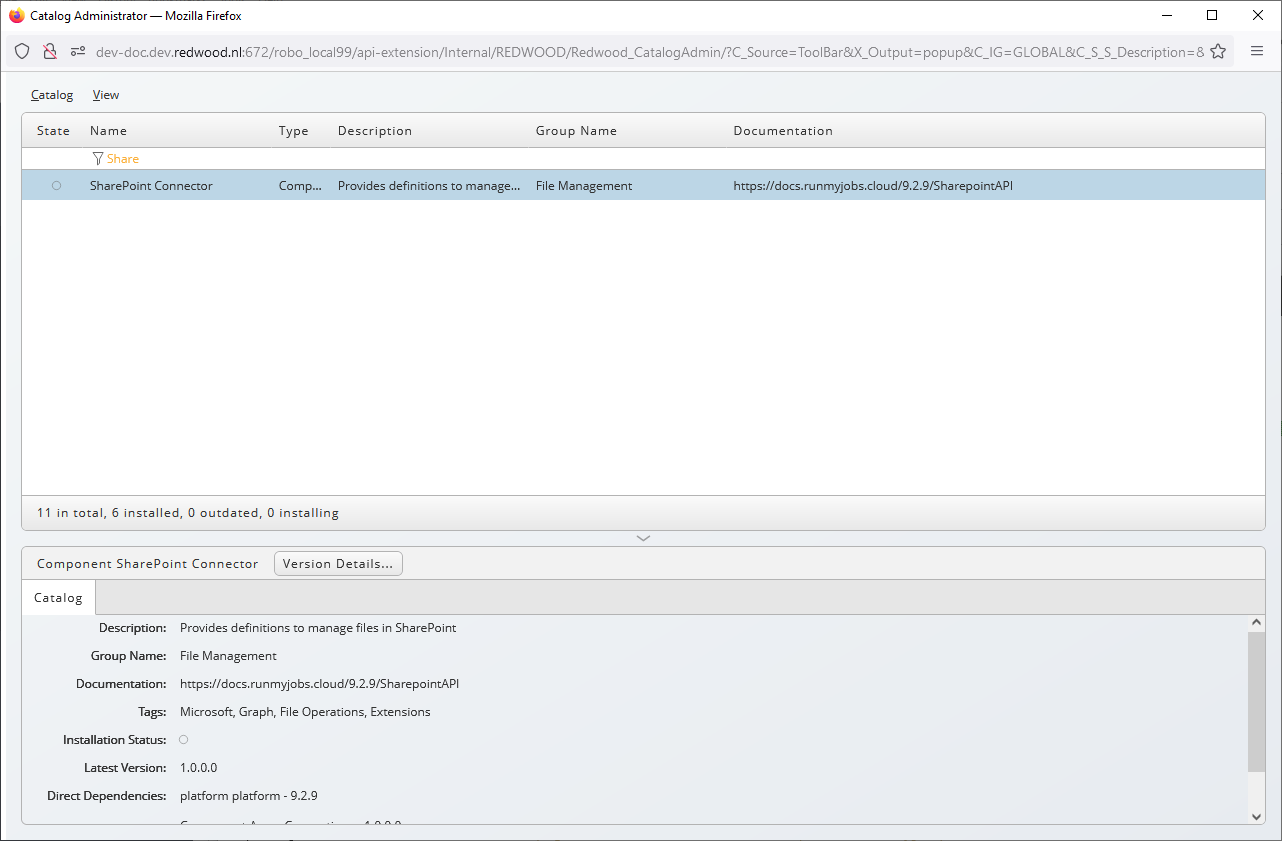This screenshot has width=1282, height=841.
Task: Click the 'Comp...' type cell
Action: click(x=301, y=186)
